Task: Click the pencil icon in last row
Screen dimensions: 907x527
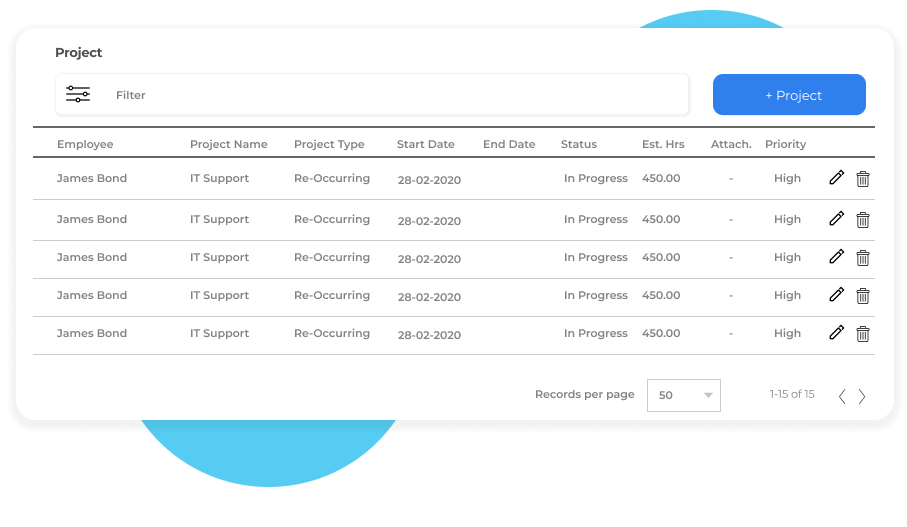Action: [x=837, y=333]
